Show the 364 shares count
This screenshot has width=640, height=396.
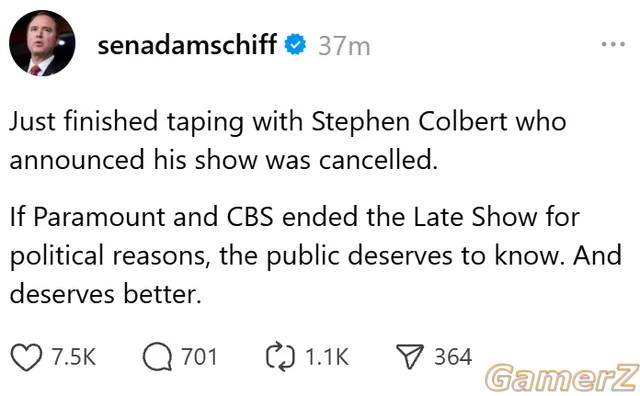453,357
